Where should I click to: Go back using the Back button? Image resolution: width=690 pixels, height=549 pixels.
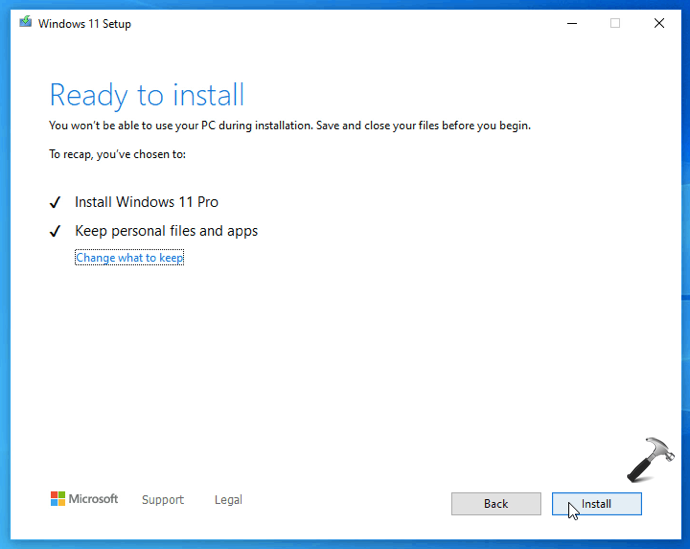[496, 504]
